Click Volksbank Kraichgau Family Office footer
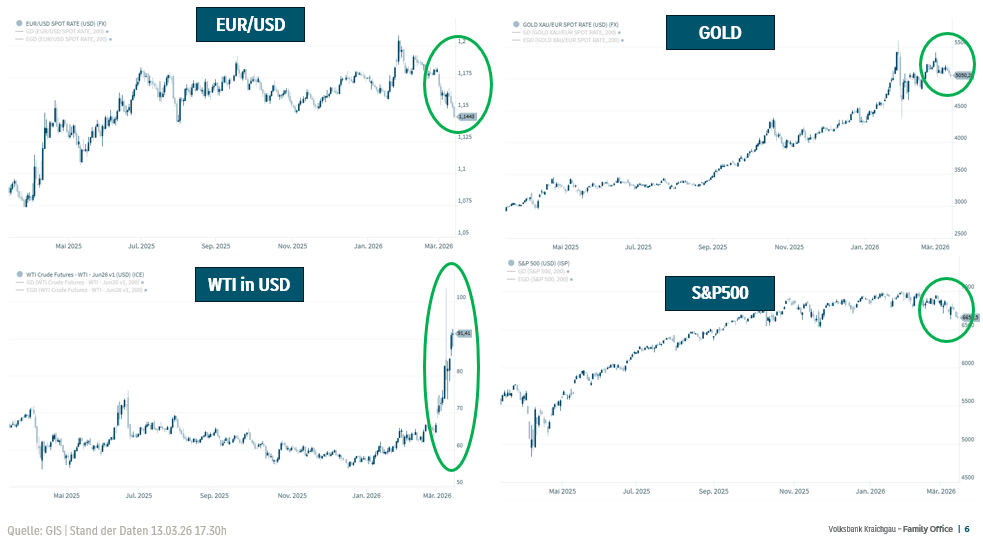Viewport: 983px width, 547px height. (x=890, y=529)
